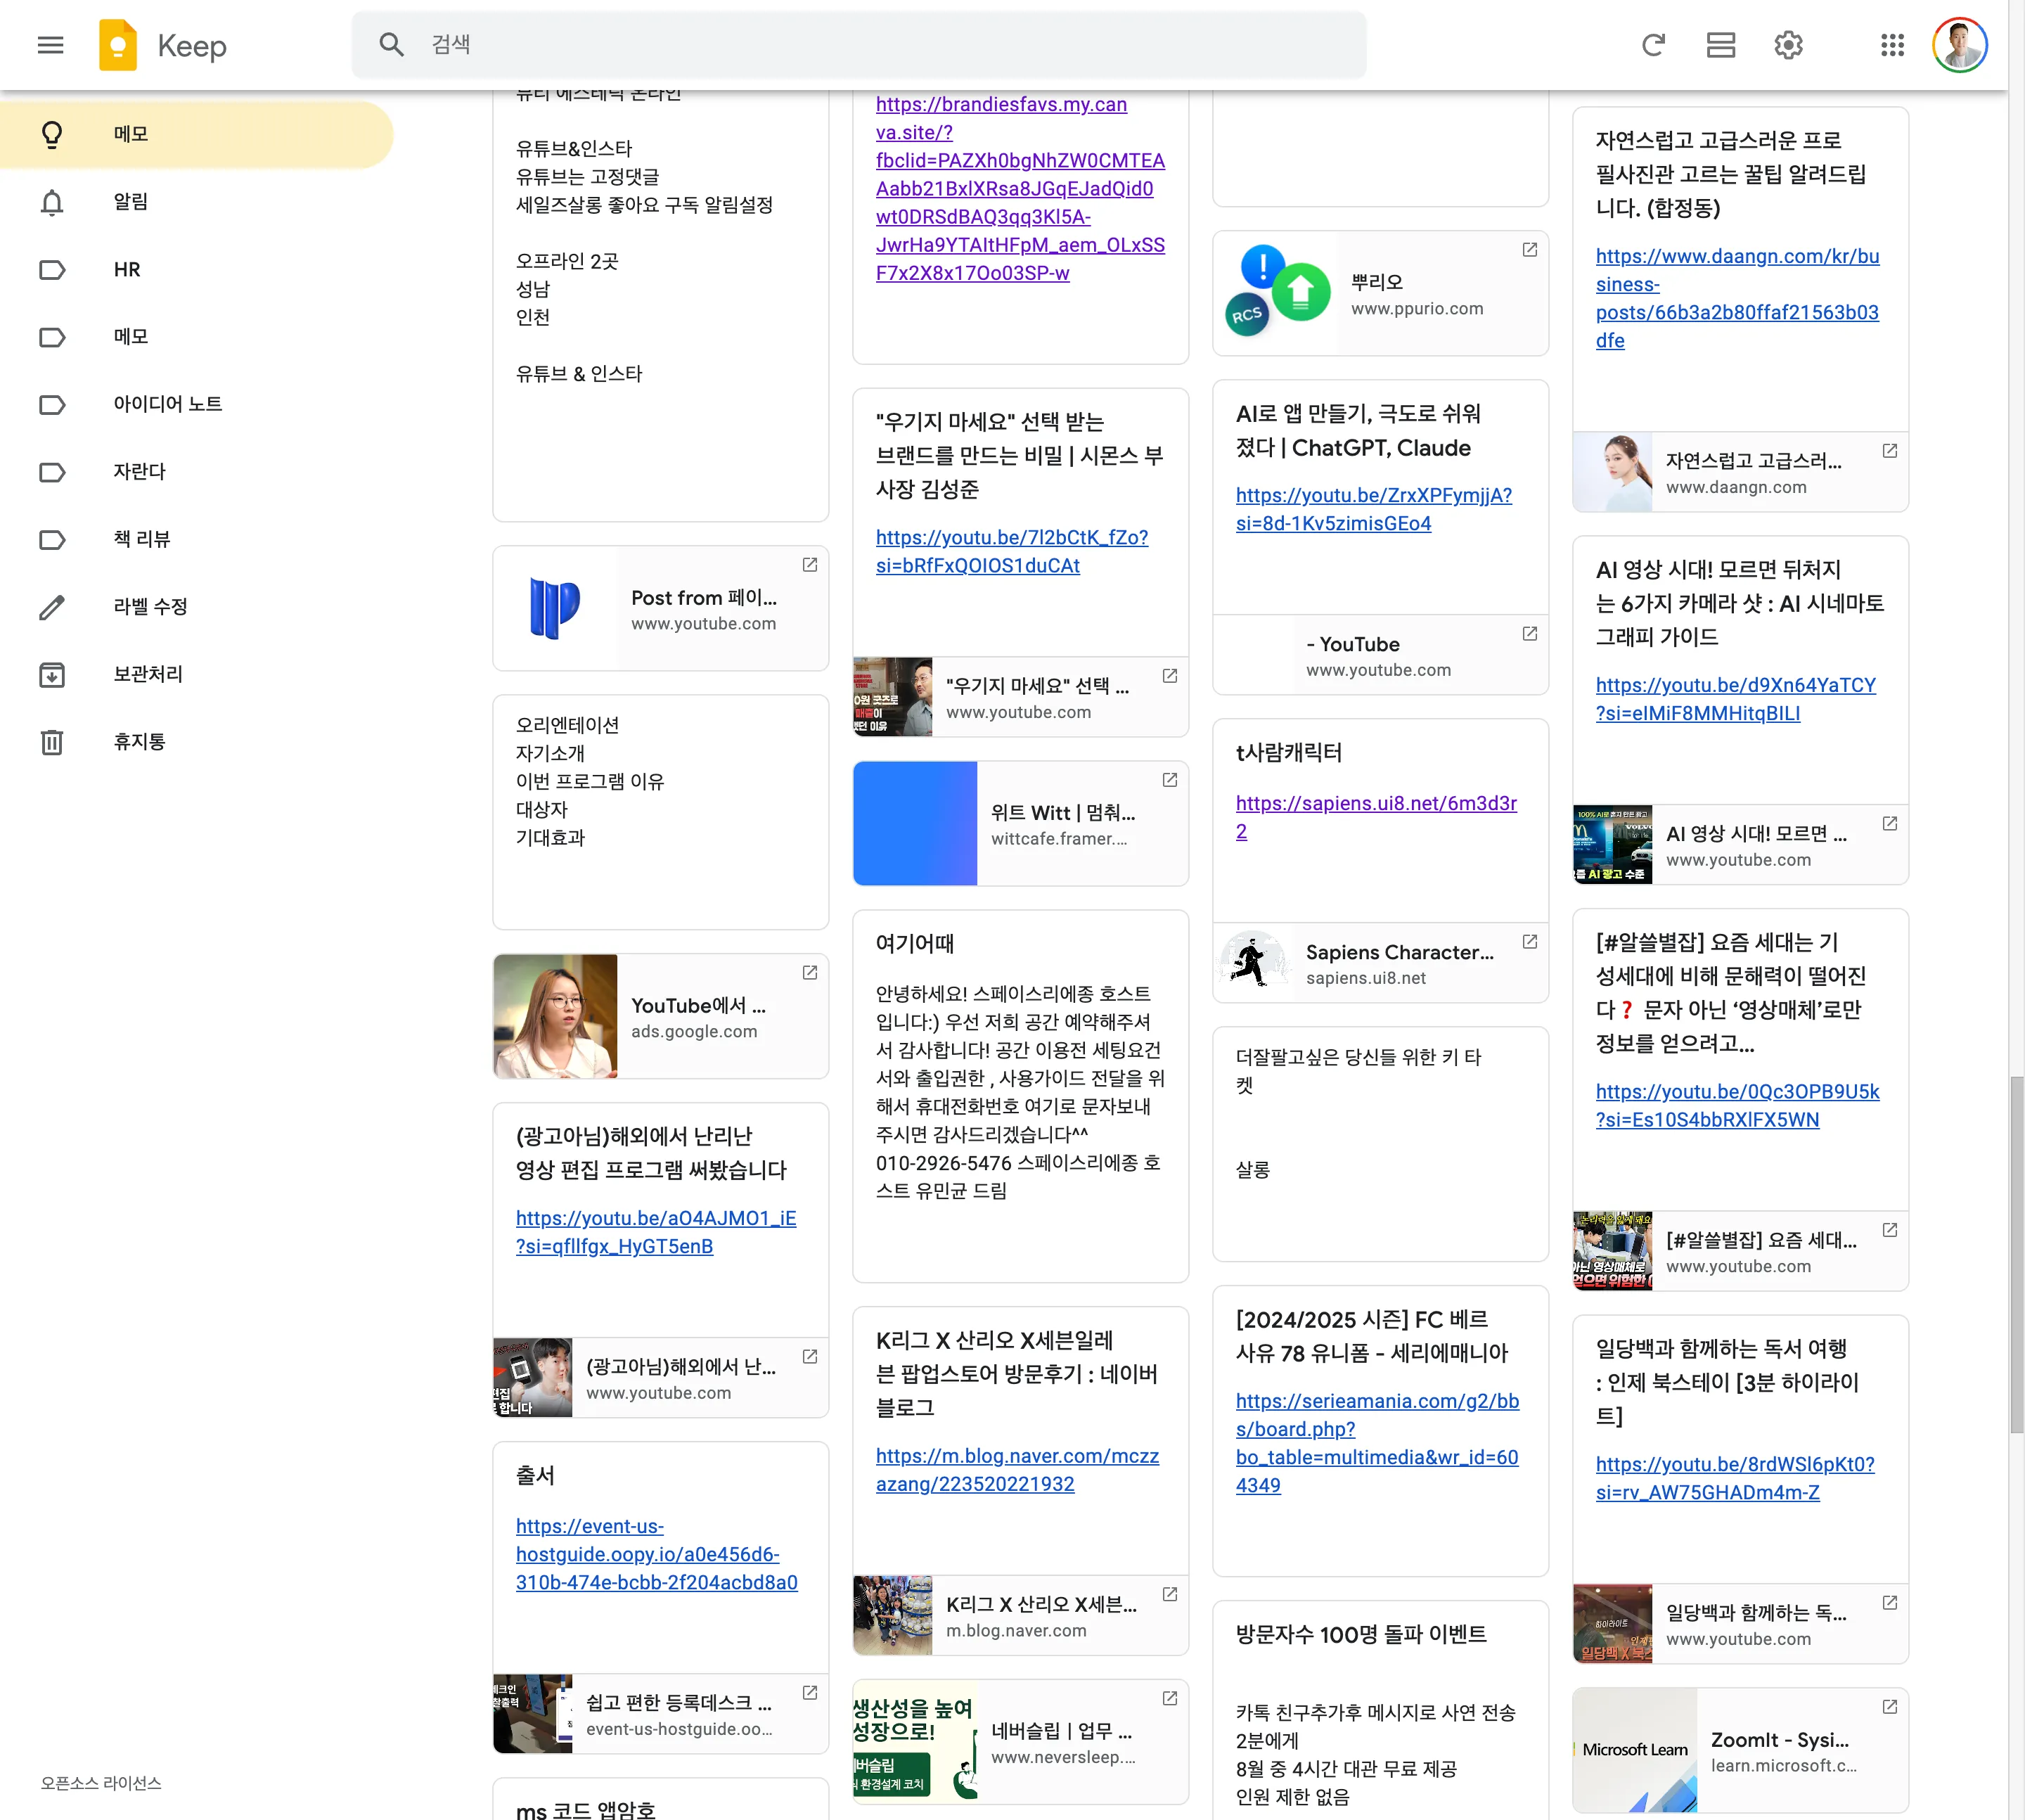Image resolution: width=2025 pixels, height=1820 pixels.
Task: Open external icon on ZoomIt Microsoft Learn card
Action: coord(1889,1707)
